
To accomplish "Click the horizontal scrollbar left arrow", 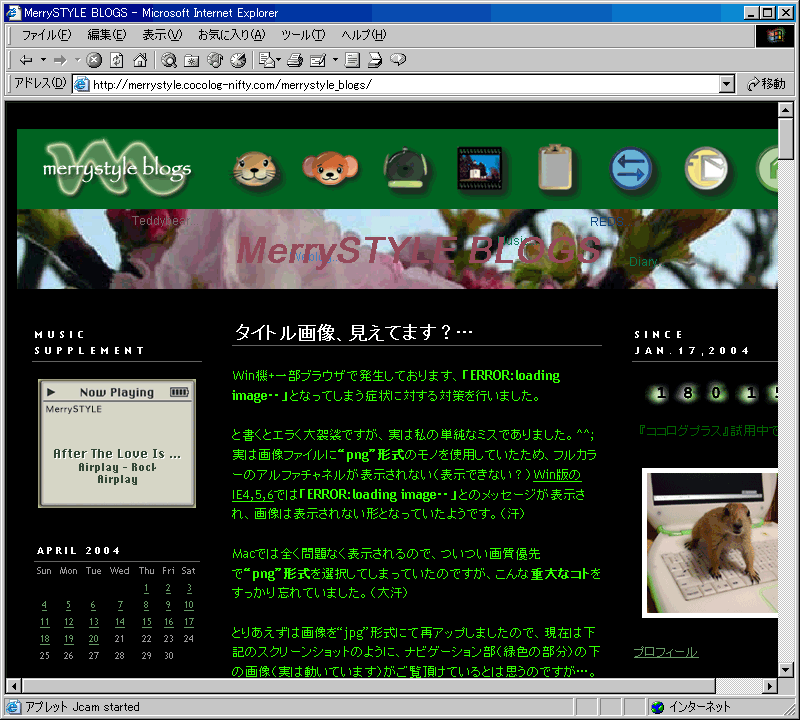I will [x=14, y=686].
